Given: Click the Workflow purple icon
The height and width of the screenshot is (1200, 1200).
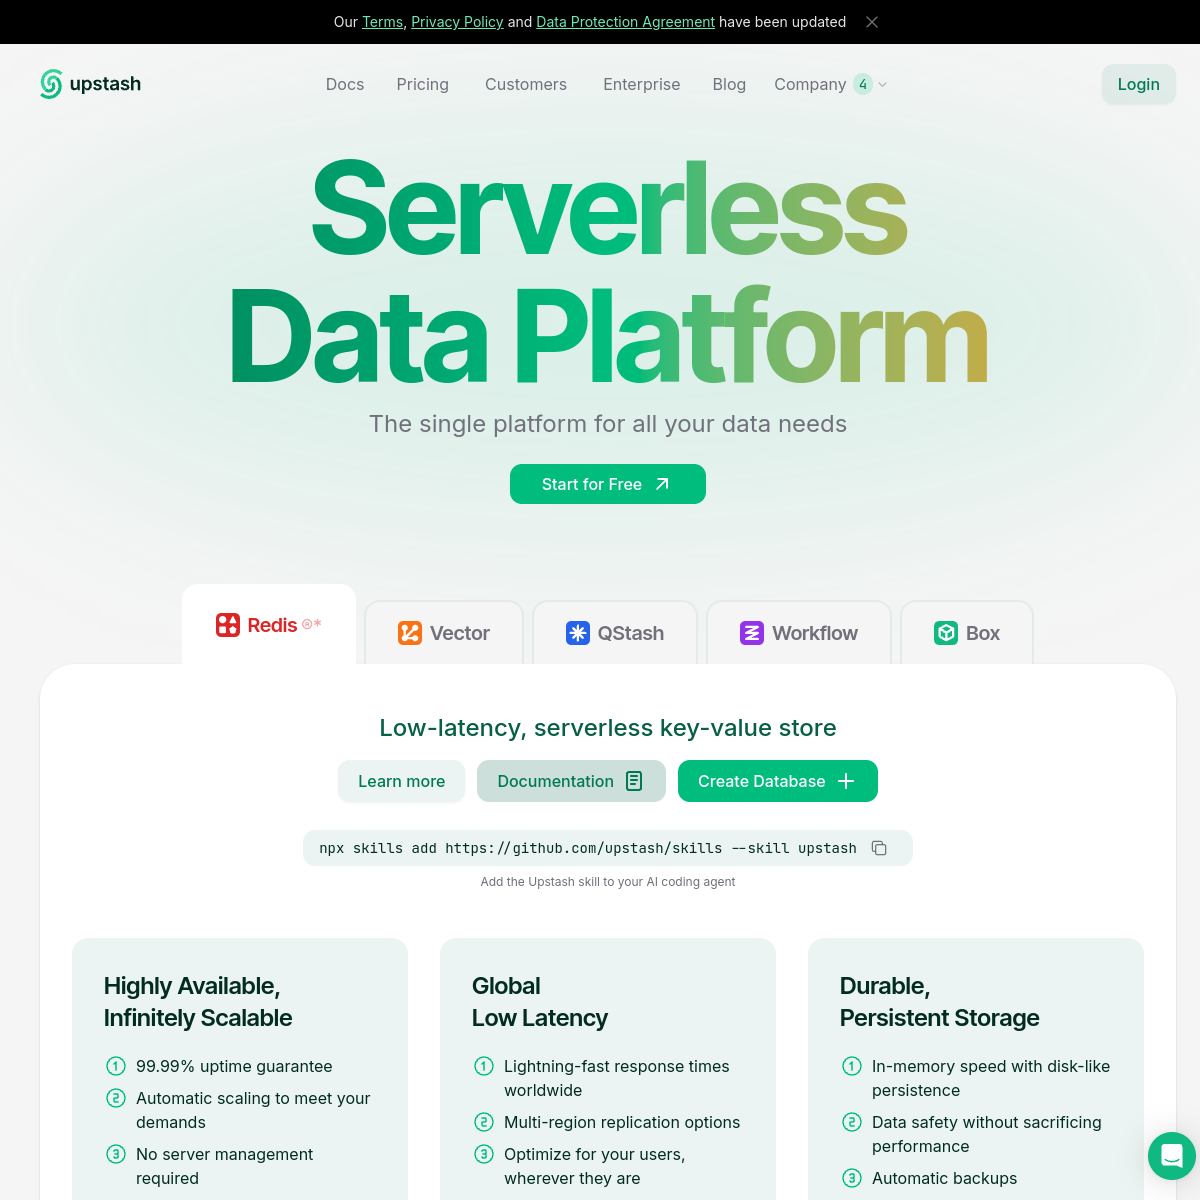Looking at the screenshot, I should pyautogui.click(x=752, y=633).
